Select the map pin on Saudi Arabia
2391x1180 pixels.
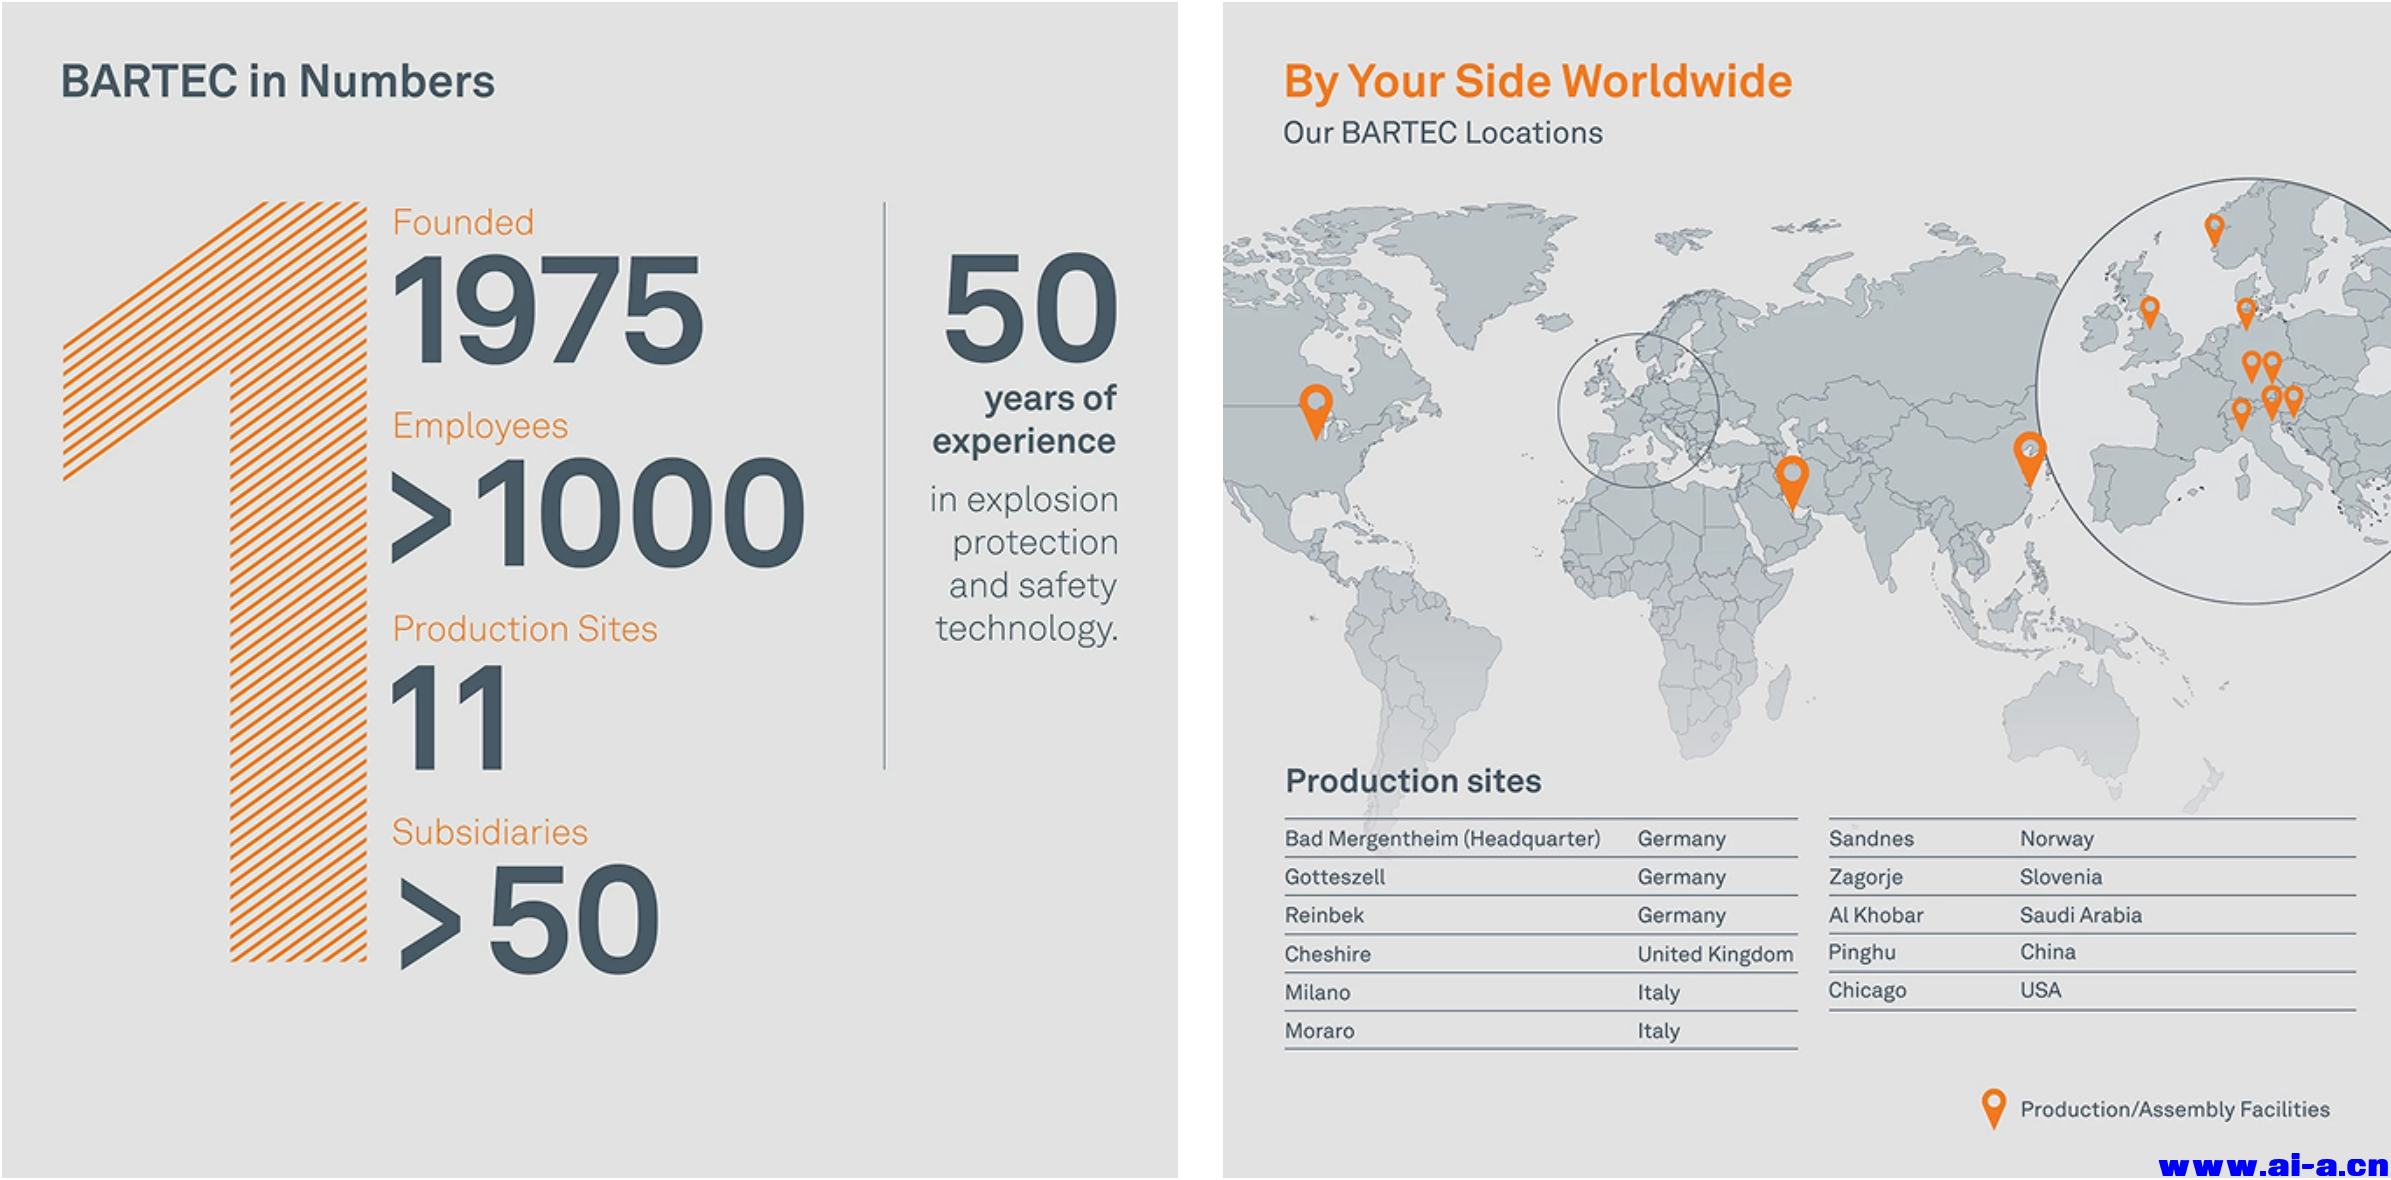1792,482
